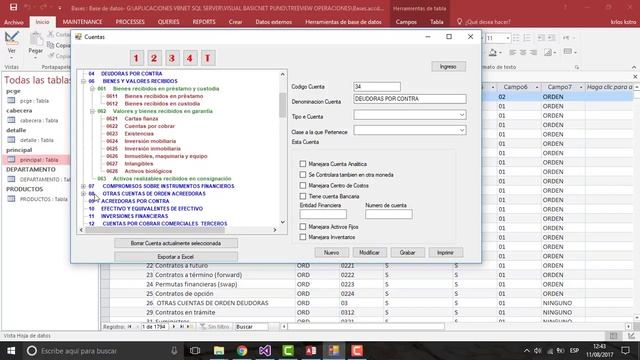Open Chrome from the taskbar
Screen dimensions: 640x360
242,351
